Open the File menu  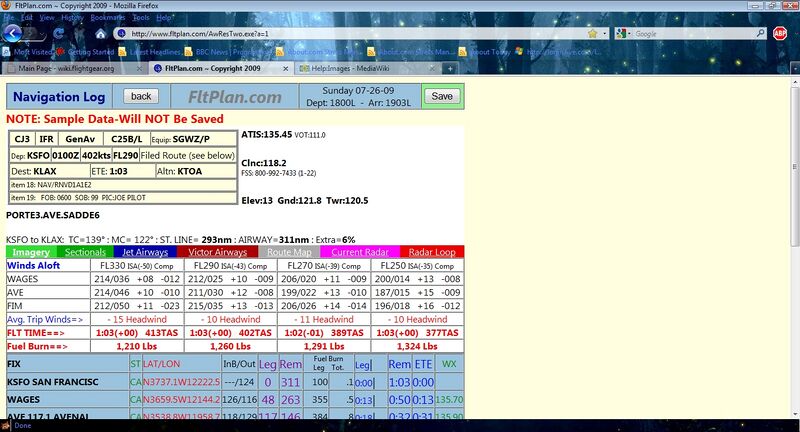tap(9, 17)
